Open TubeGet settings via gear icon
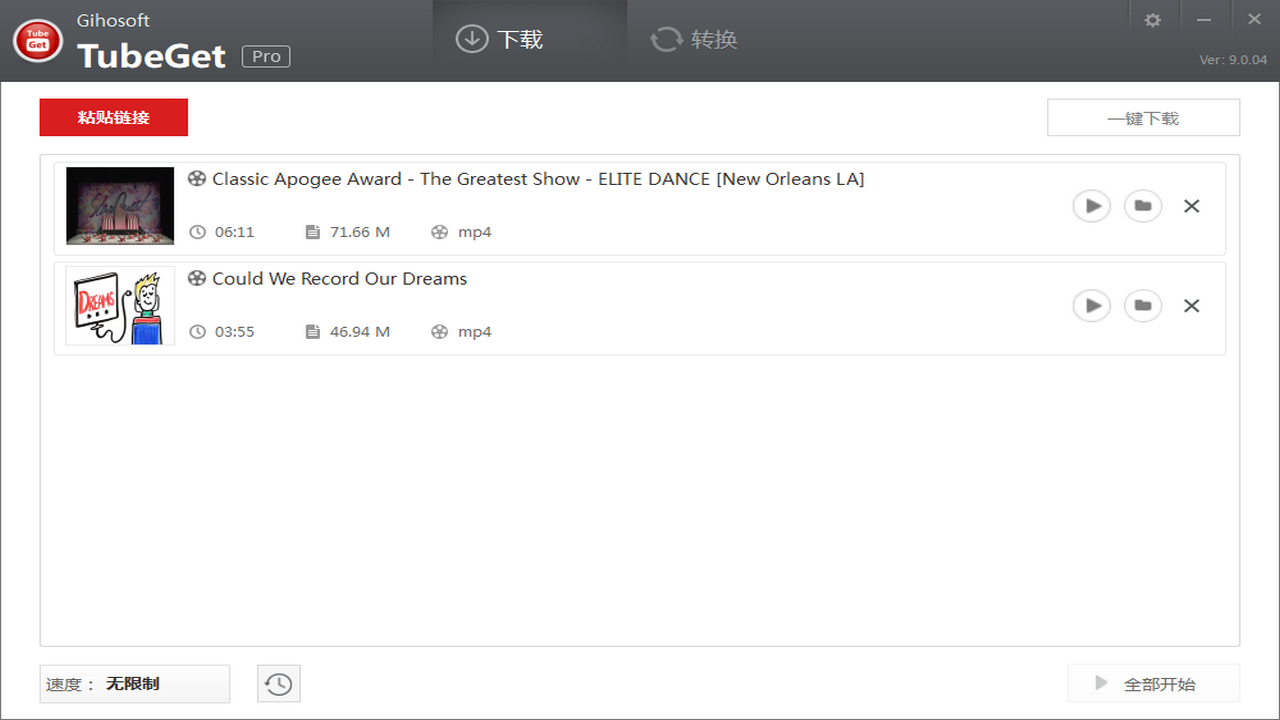This screenshot has width=1280, height=720. (x=1152, y=19)
